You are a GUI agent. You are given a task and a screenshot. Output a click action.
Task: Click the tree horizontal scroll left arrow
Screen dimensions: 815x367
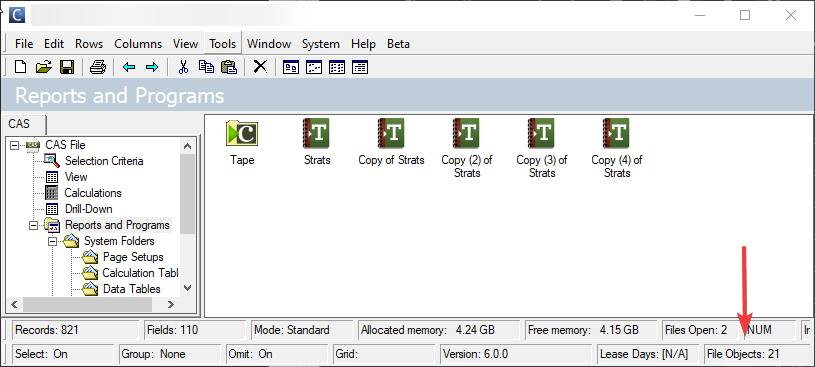(15, 305)
